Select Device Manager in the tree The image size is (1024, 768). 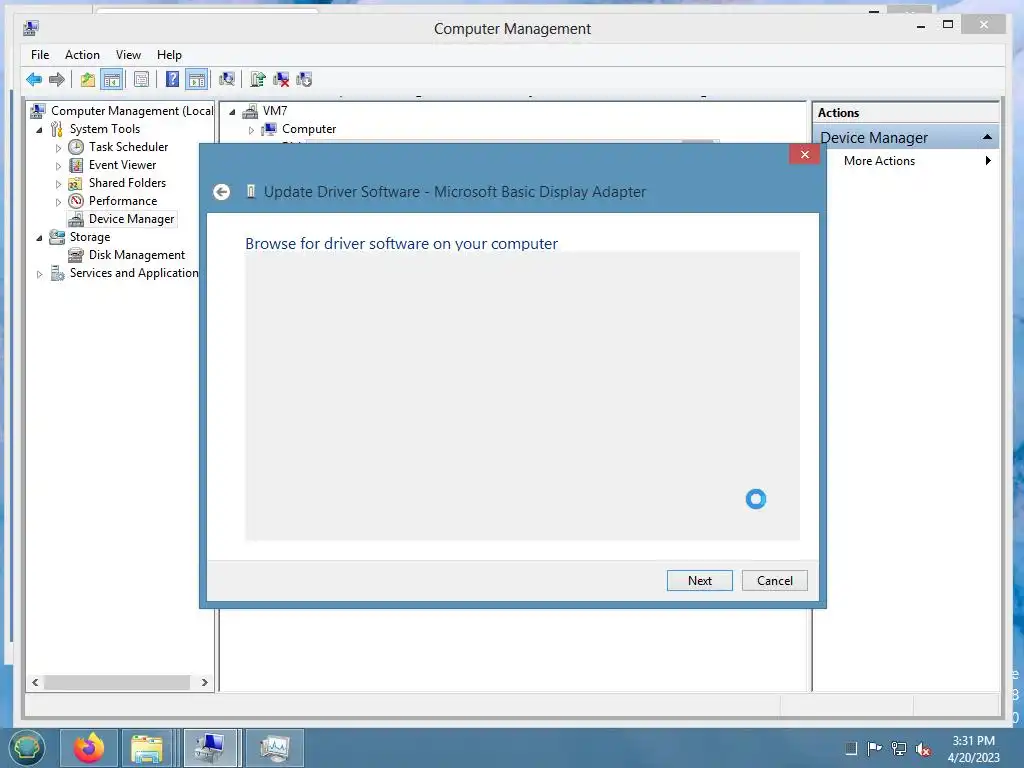pos(131,219)
